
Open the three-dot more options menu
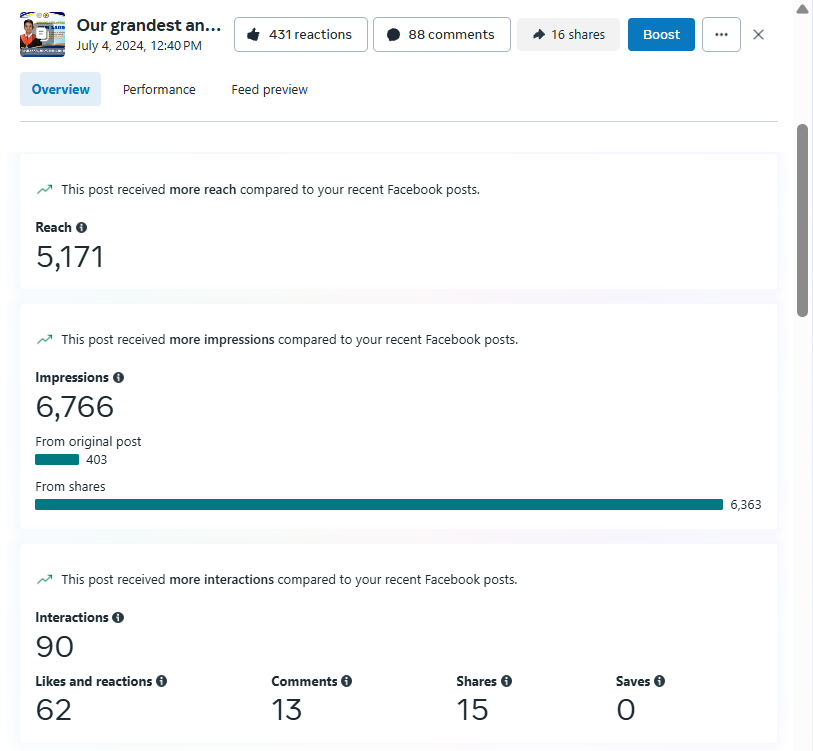(721, 34)
